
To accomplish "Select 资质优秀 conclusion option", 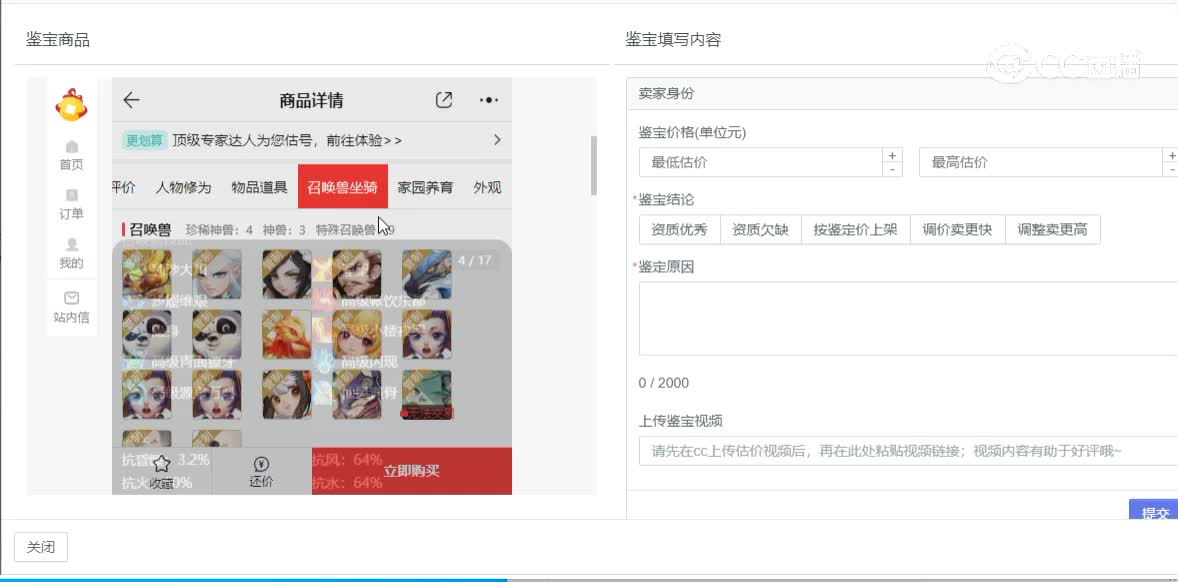I will click(x=679, y=230).
